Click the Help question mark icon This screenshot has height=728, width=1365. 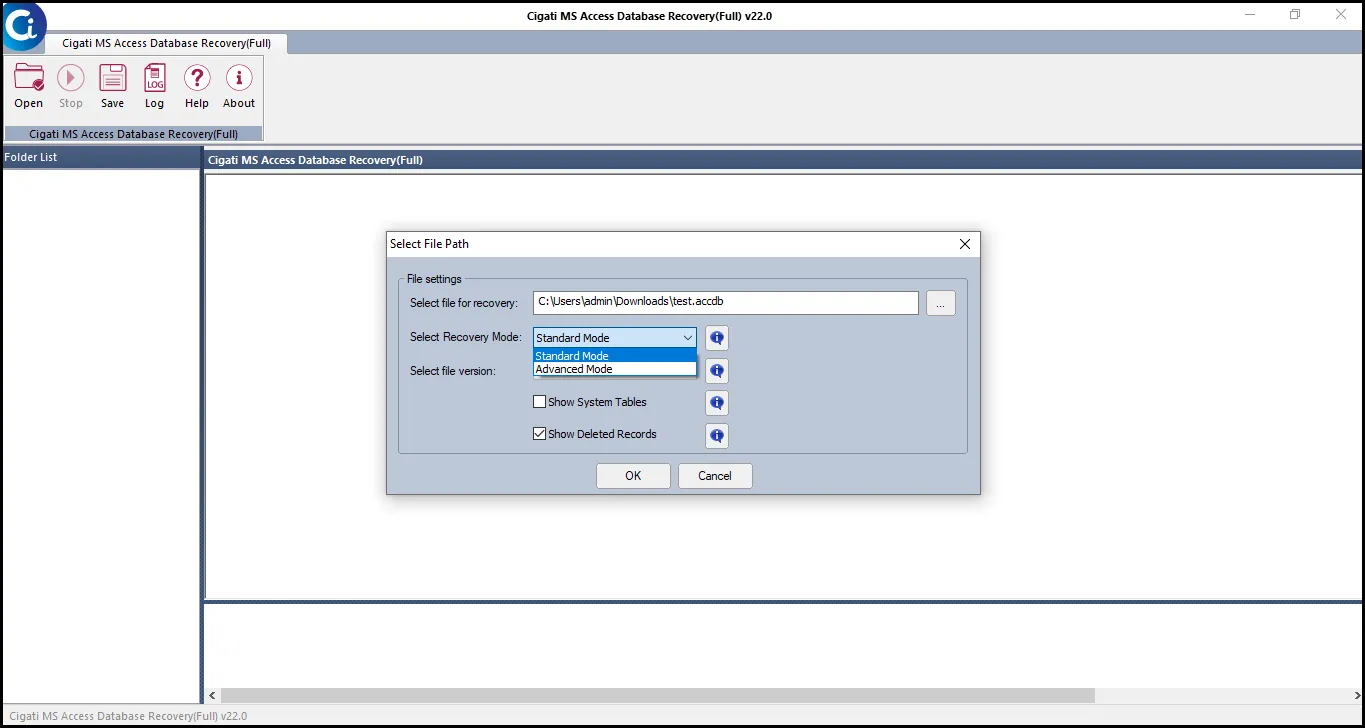(197, 79)
